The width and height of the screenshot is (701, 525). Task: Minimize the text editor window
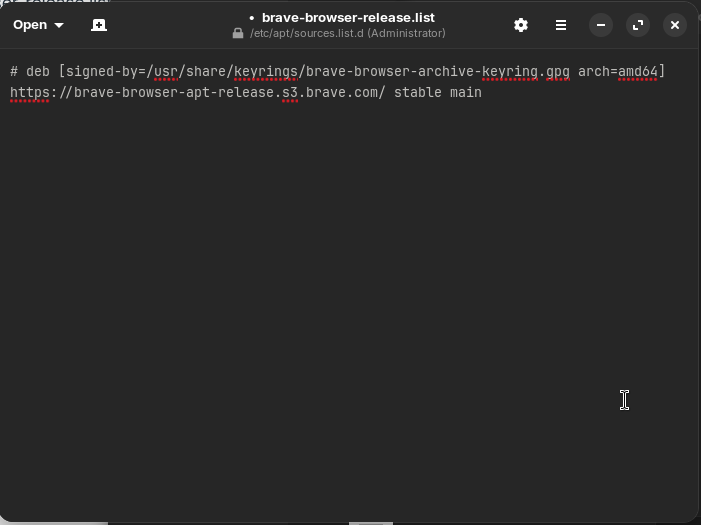click(x=601, y=25)
